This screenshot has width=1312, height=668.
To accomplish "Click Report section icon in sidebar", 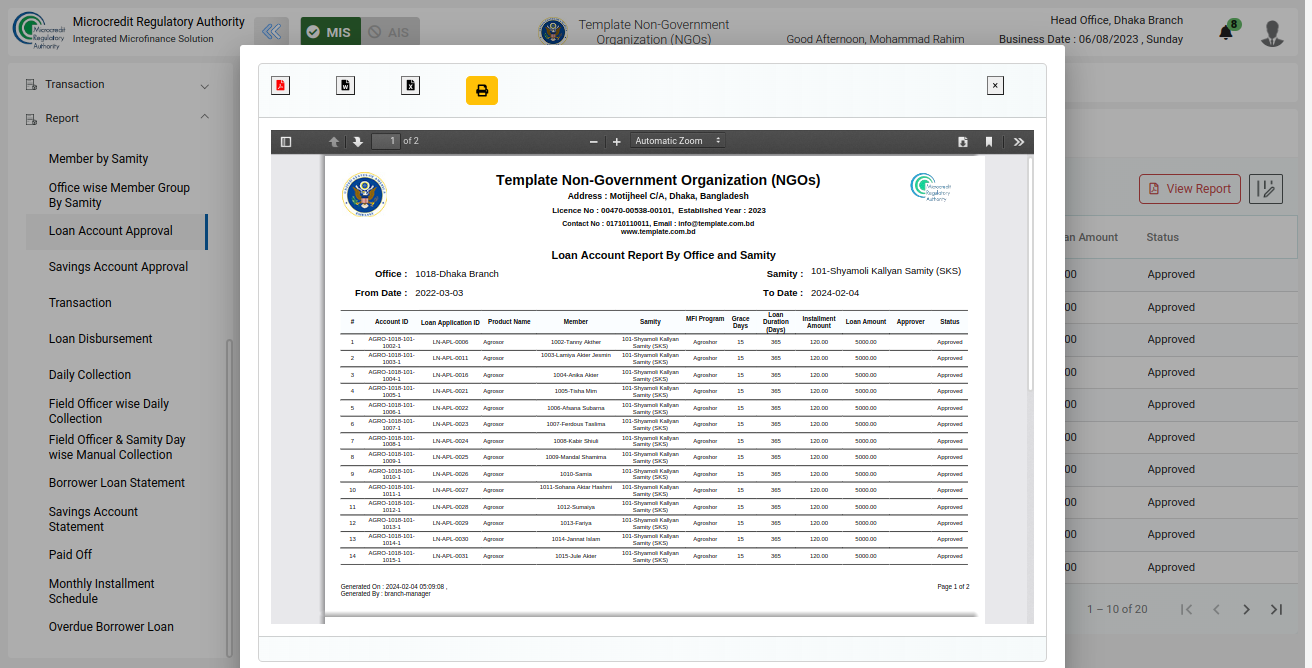I will 31,118.
